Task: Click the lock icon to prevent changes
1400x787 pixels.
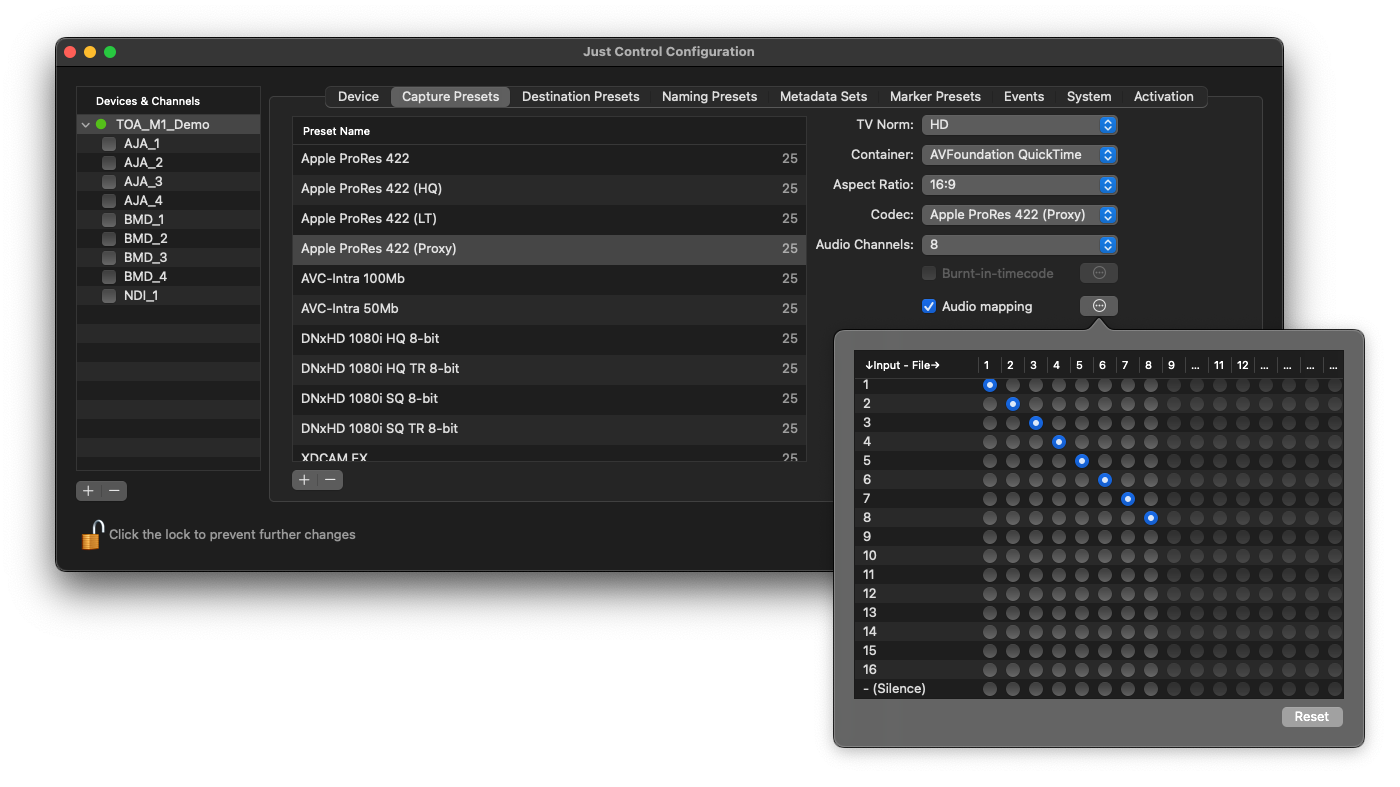Action: [92, 535]
